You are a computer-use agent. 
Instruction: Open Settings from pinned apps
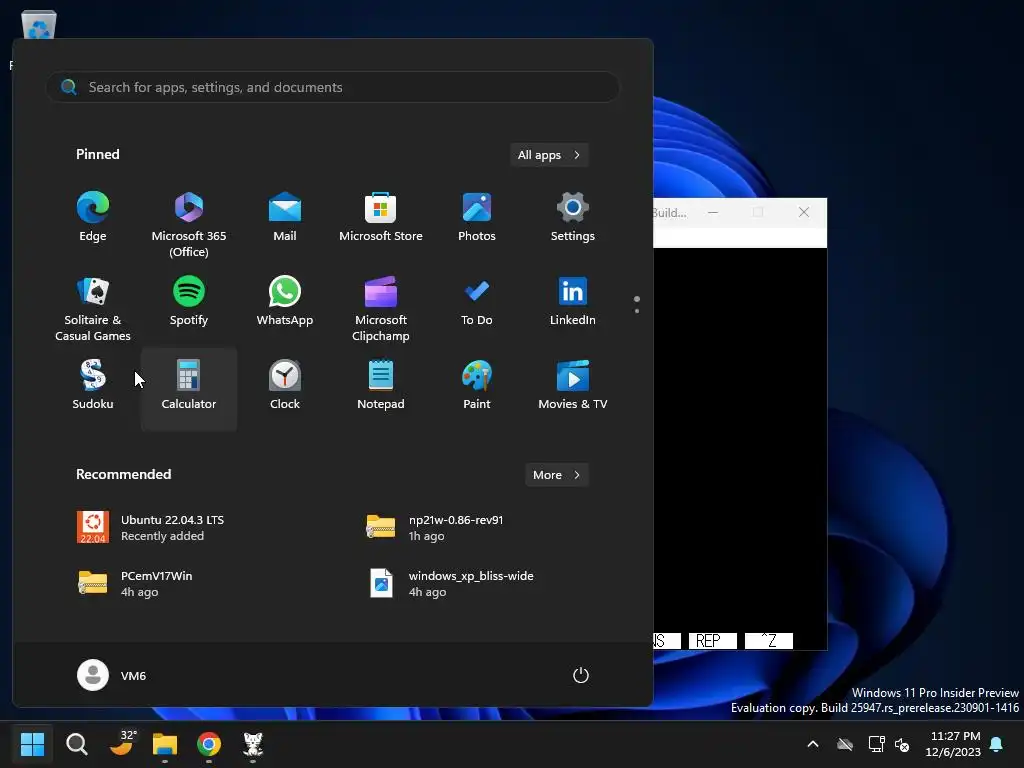(573, 219)
